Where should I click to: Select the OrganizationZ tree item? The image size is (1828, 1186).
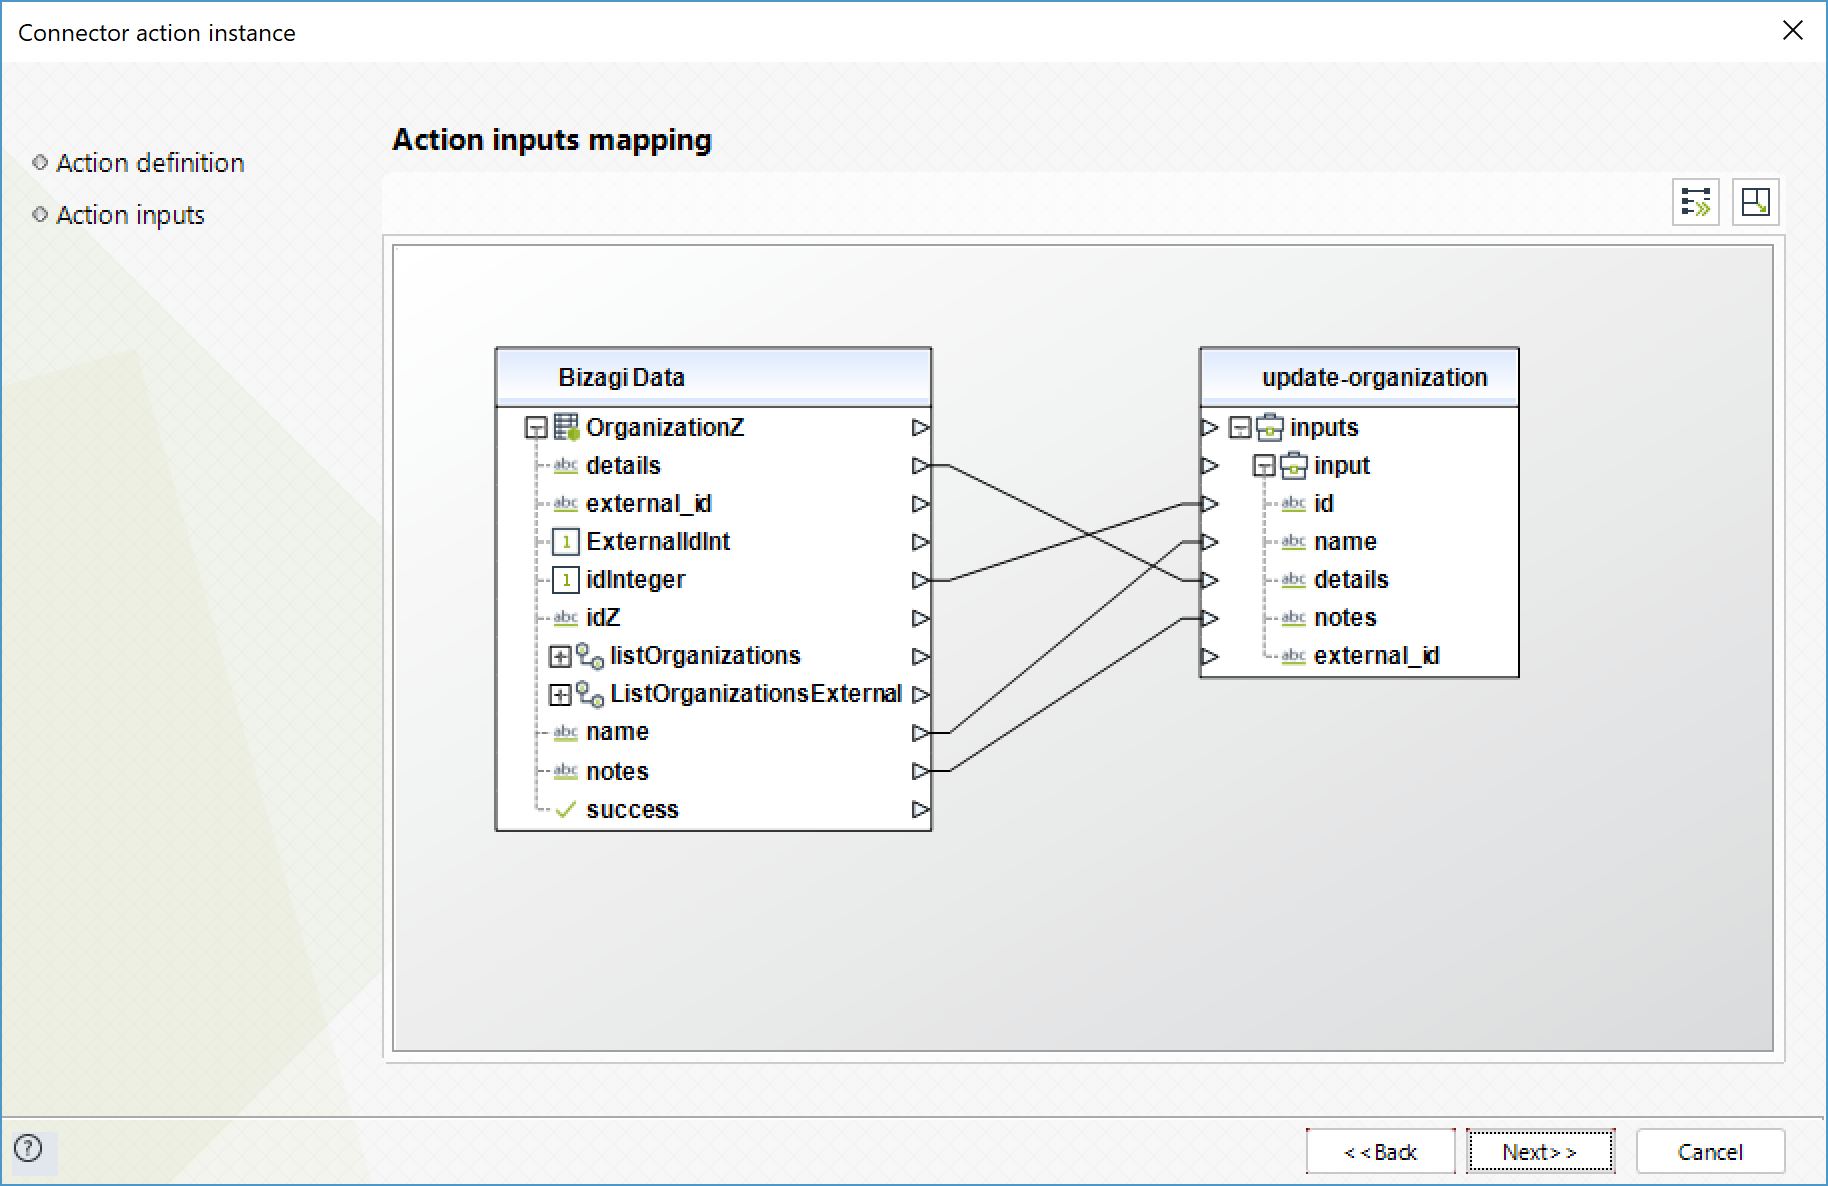(x=665, y=428)
